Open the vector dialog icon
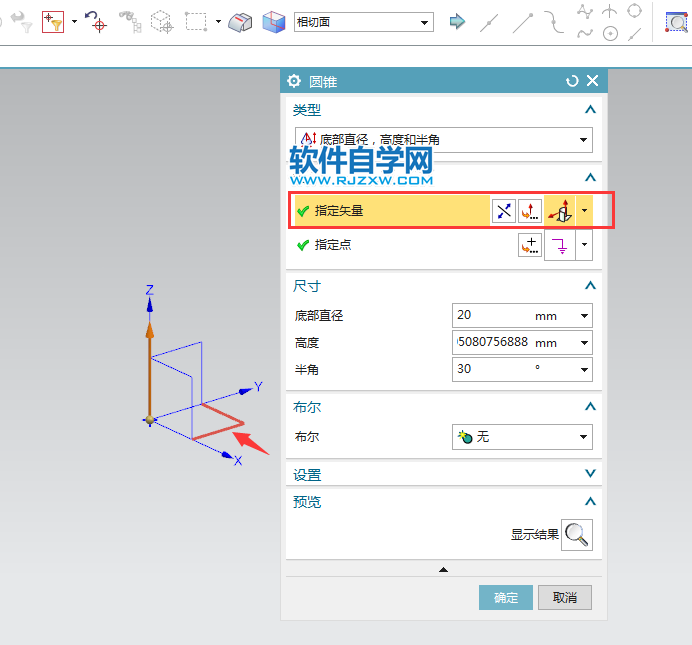Viewport: 692px width, 645px height. tap(530, 211)
